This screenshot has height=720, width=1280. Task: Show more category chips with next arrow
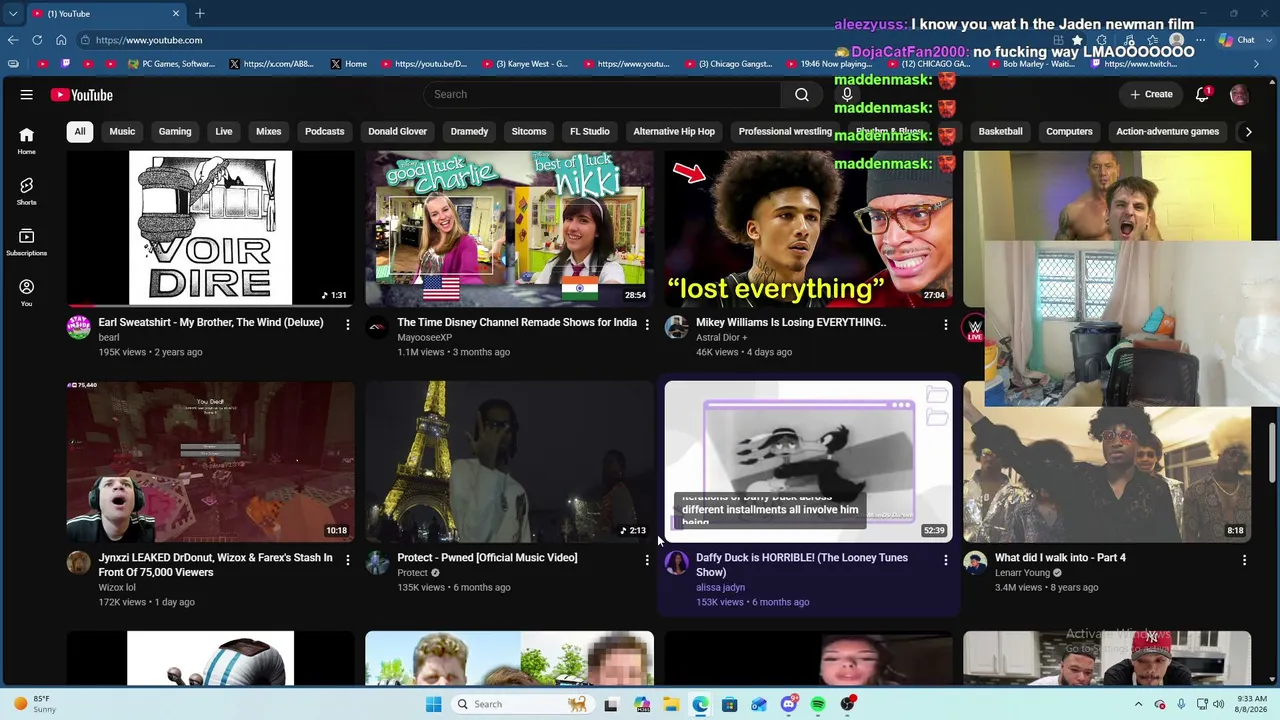[1247, 131]
